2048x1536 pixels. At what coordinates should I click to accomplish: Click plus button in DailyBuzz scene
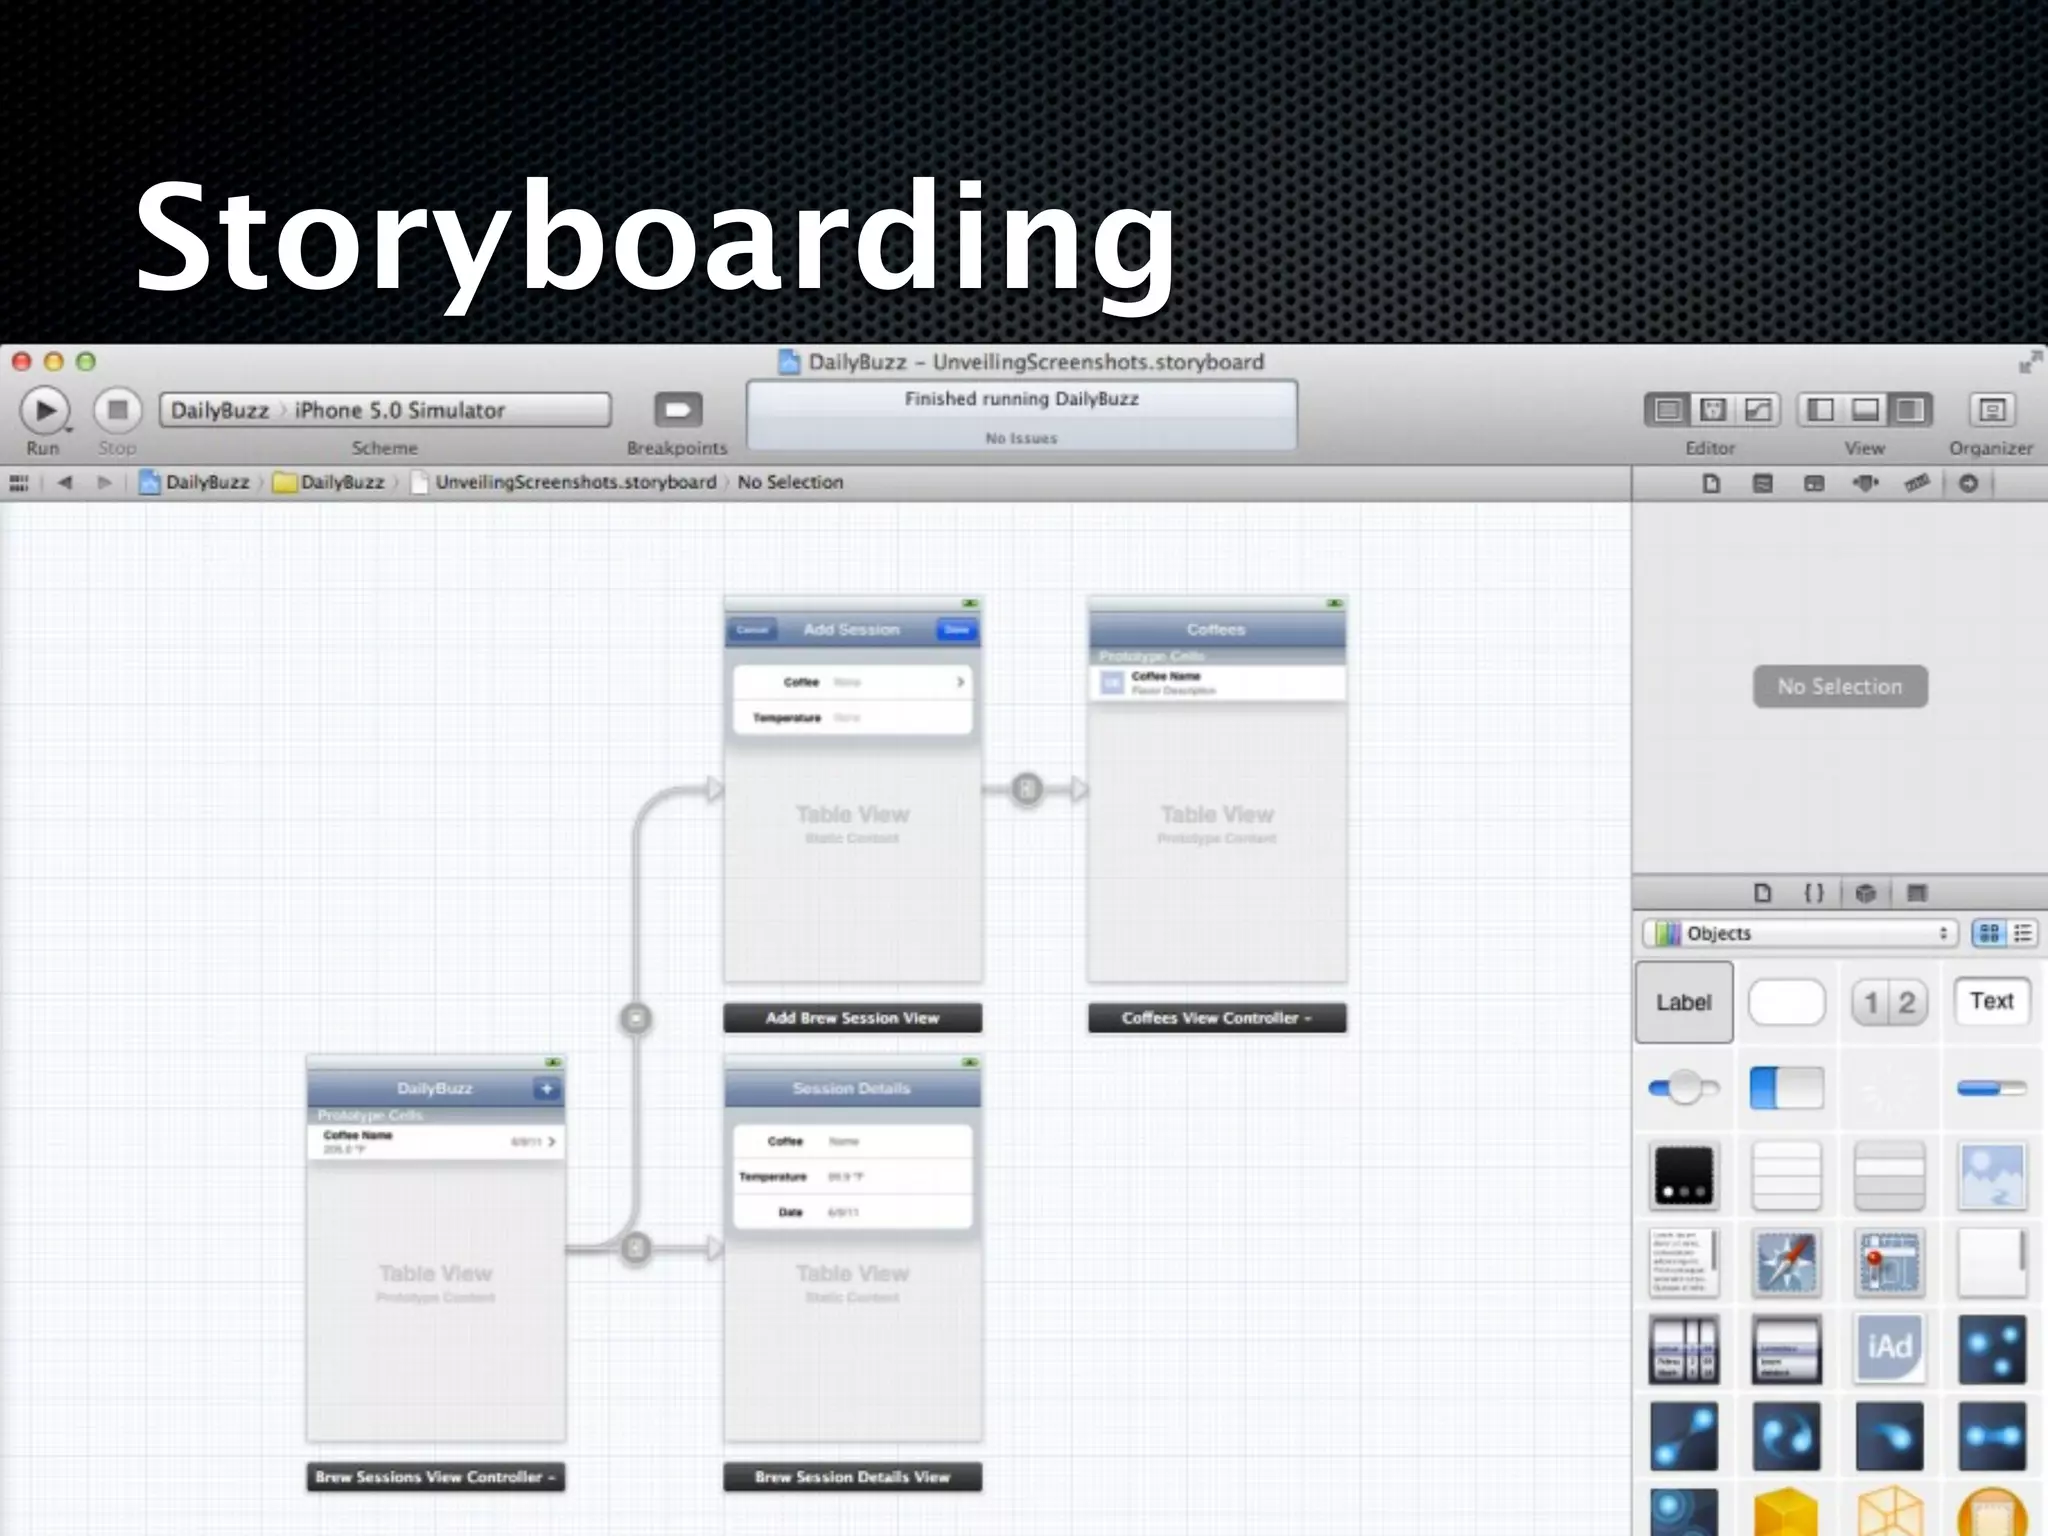click(546, 1089)
